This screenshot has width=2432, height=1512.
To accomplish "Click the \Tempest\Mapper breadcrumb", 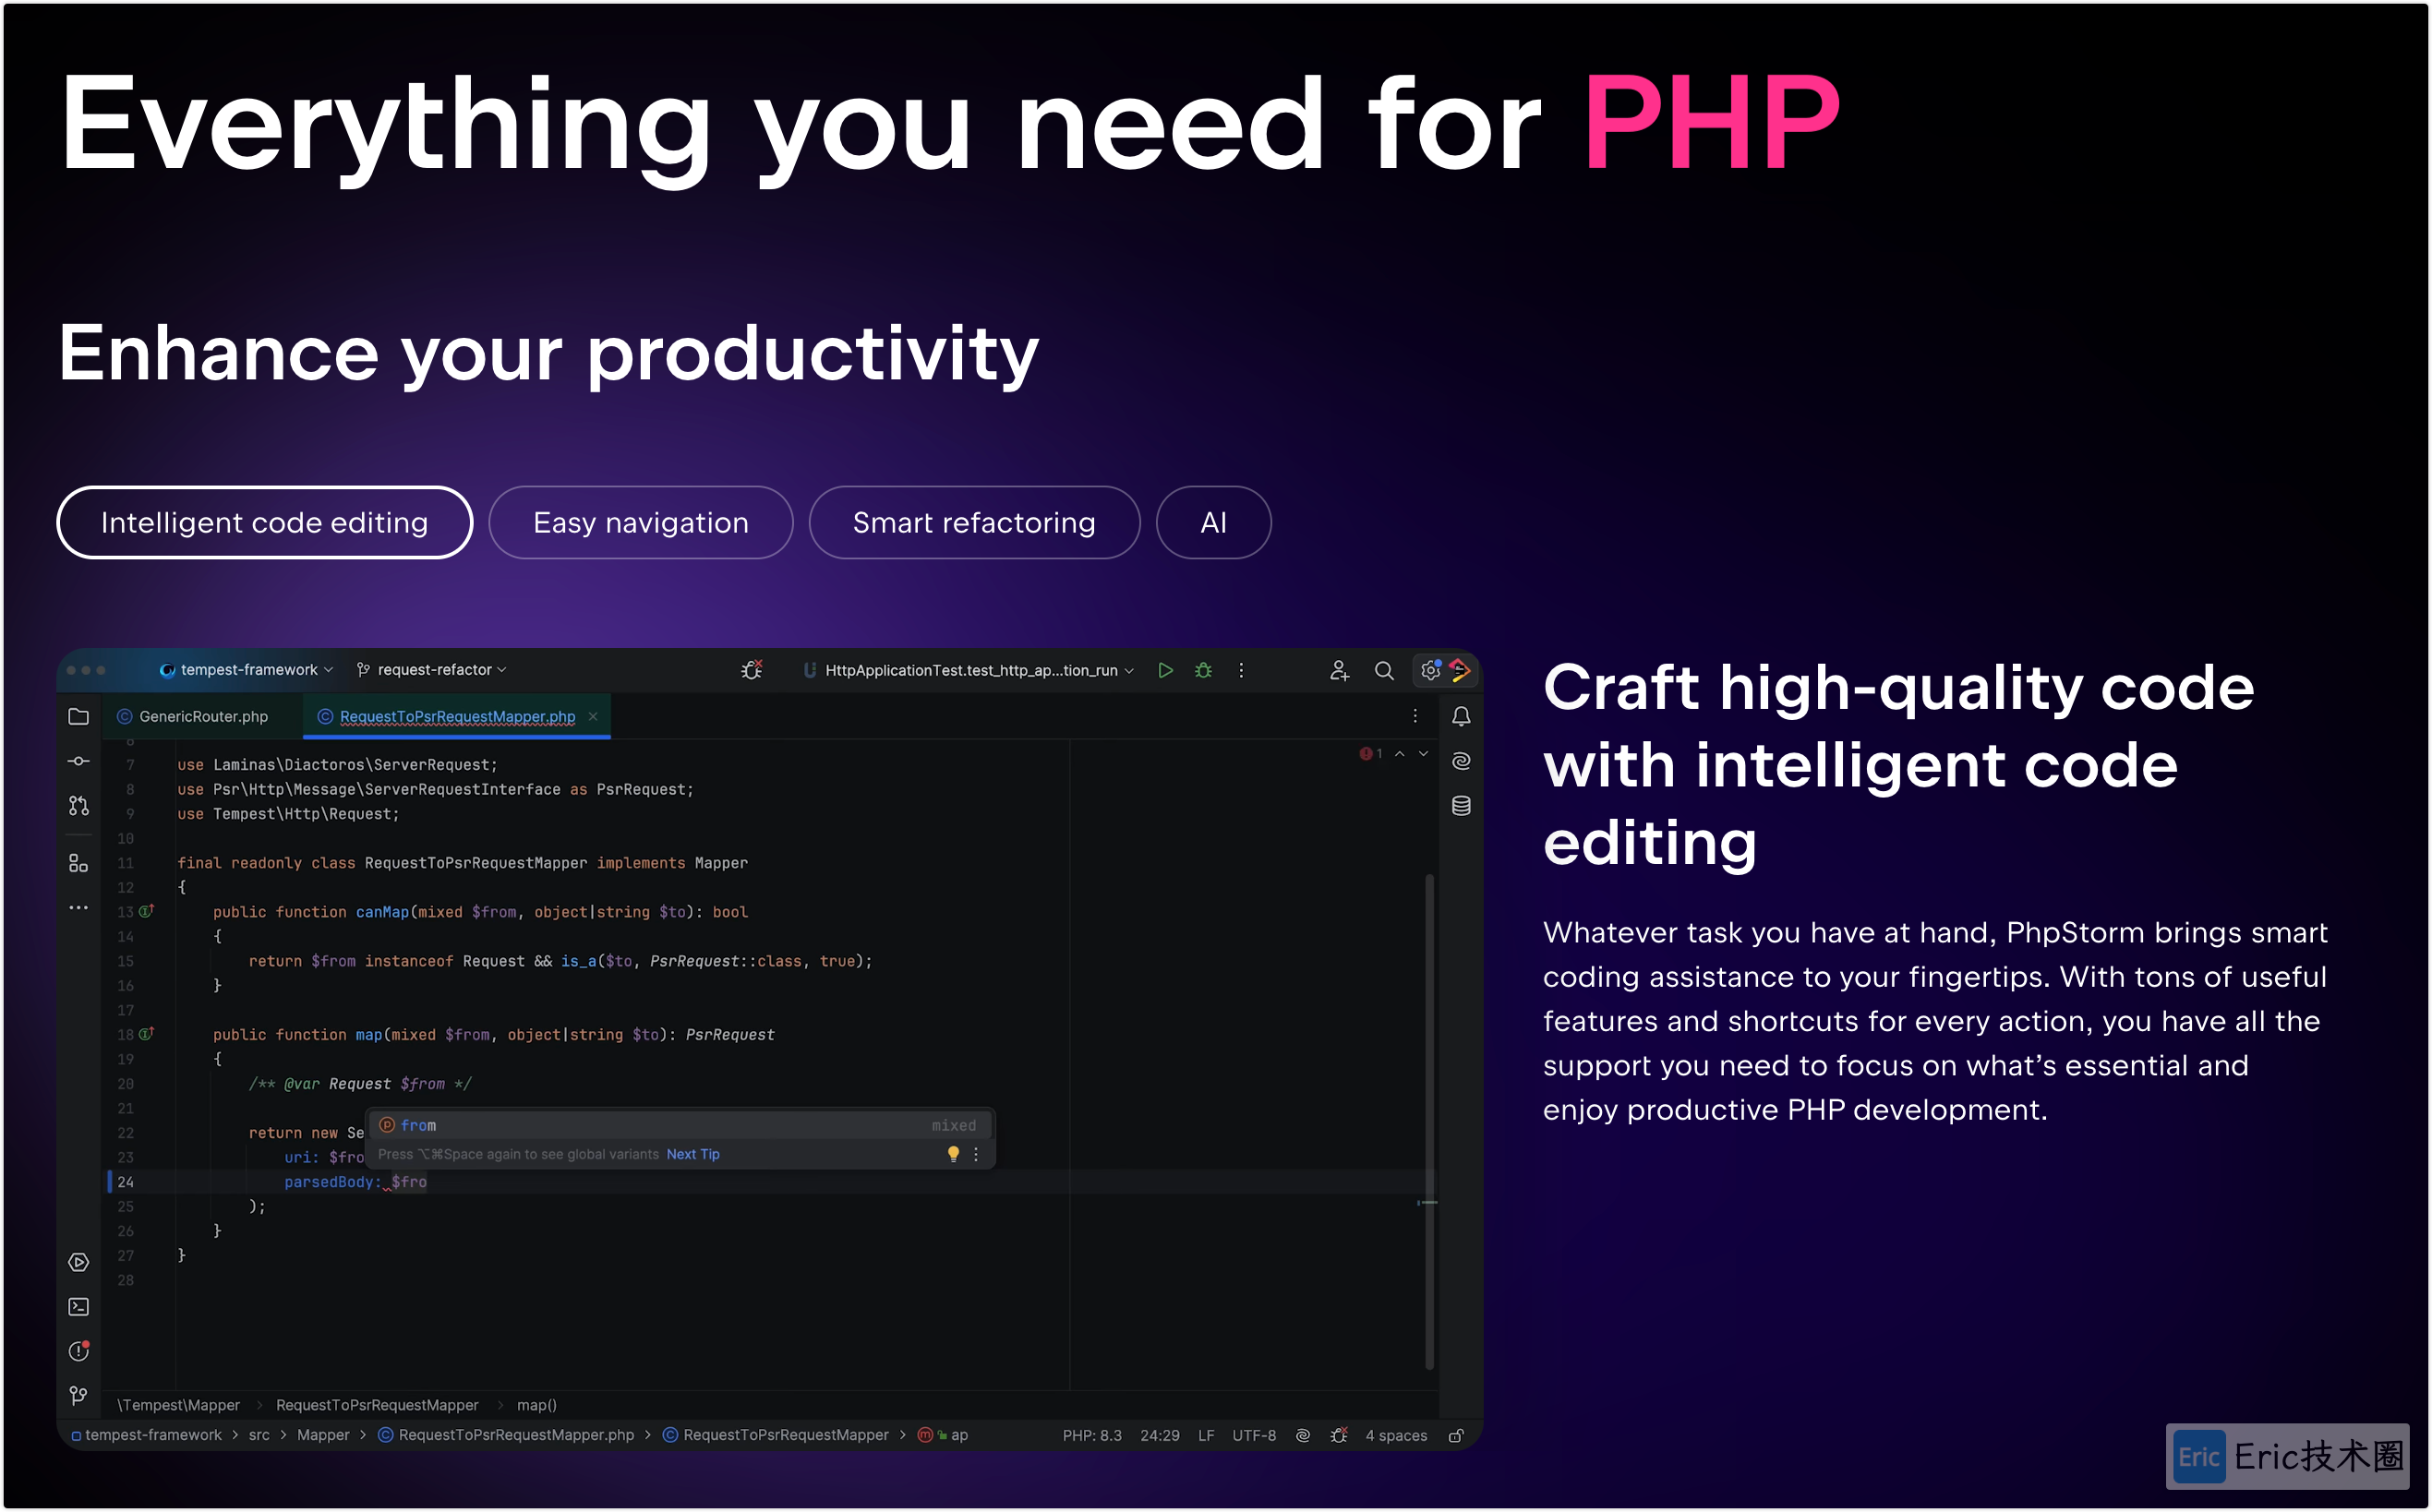I will 178,1405.
